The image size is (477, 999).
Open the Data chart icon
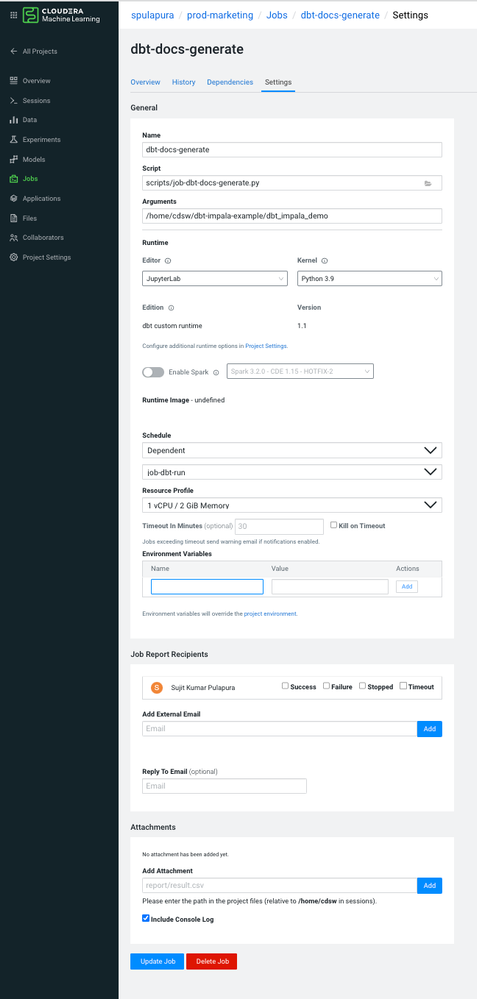pos(13,120)
